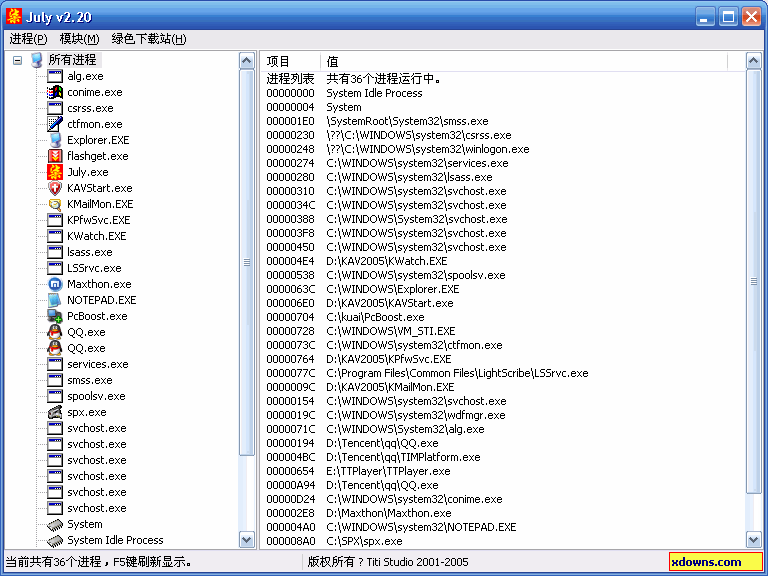This screenshot has height=576, width=768.
Task: Click the 值 column header
Action: point(524,62)
